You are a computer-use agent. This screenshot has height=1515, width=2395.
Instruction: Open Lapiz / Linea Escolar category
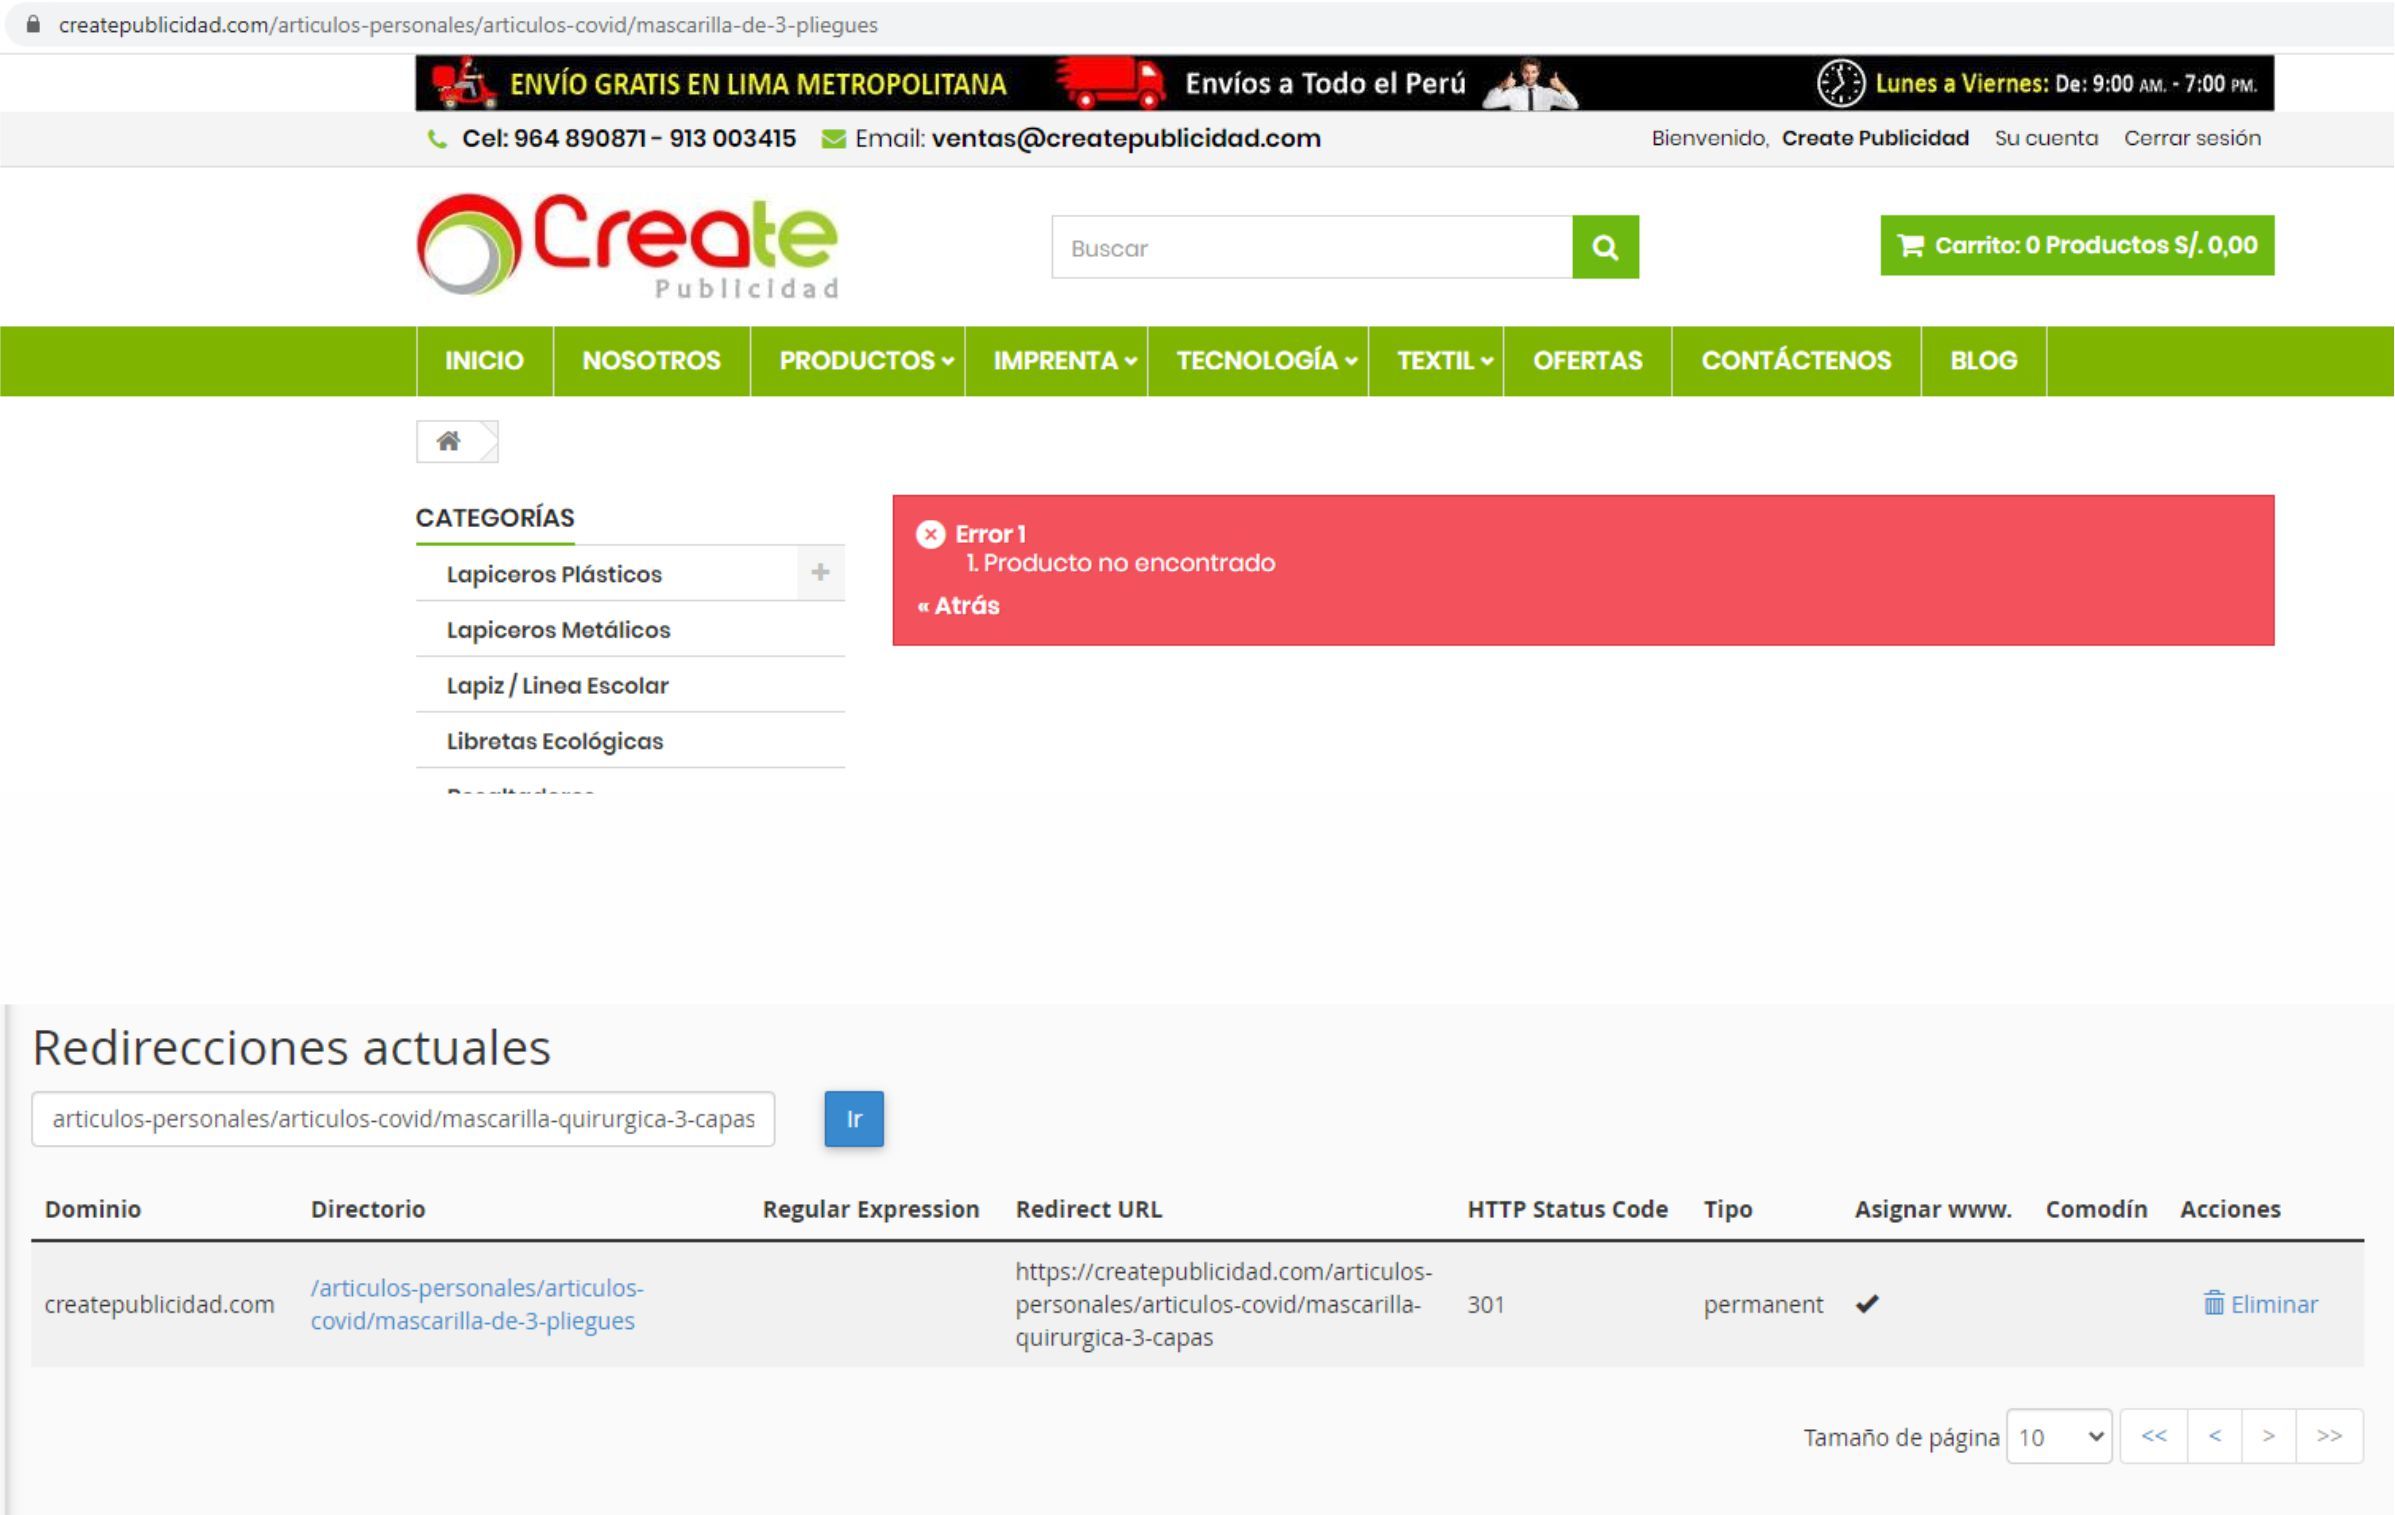tap(557, 686)
